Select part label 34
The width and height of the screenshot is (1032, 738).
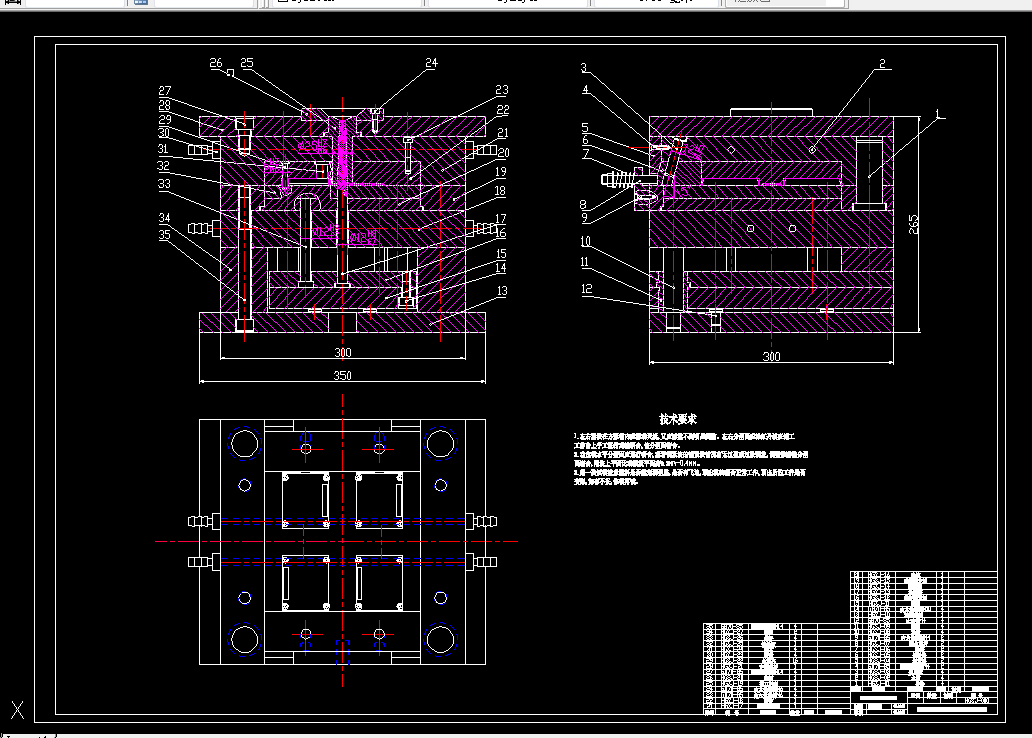pyautogui.click(x=164, y=217)
